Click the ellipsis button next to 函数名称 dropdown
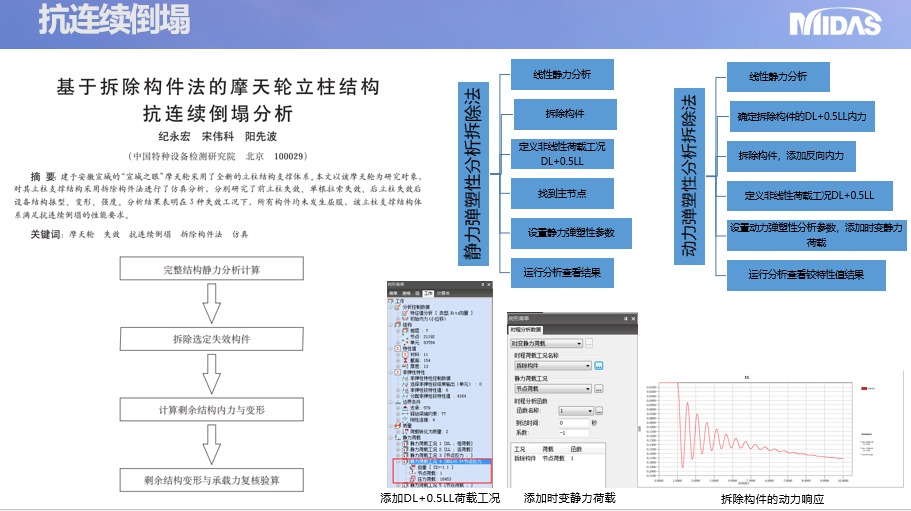 click(x=600, y=410)
